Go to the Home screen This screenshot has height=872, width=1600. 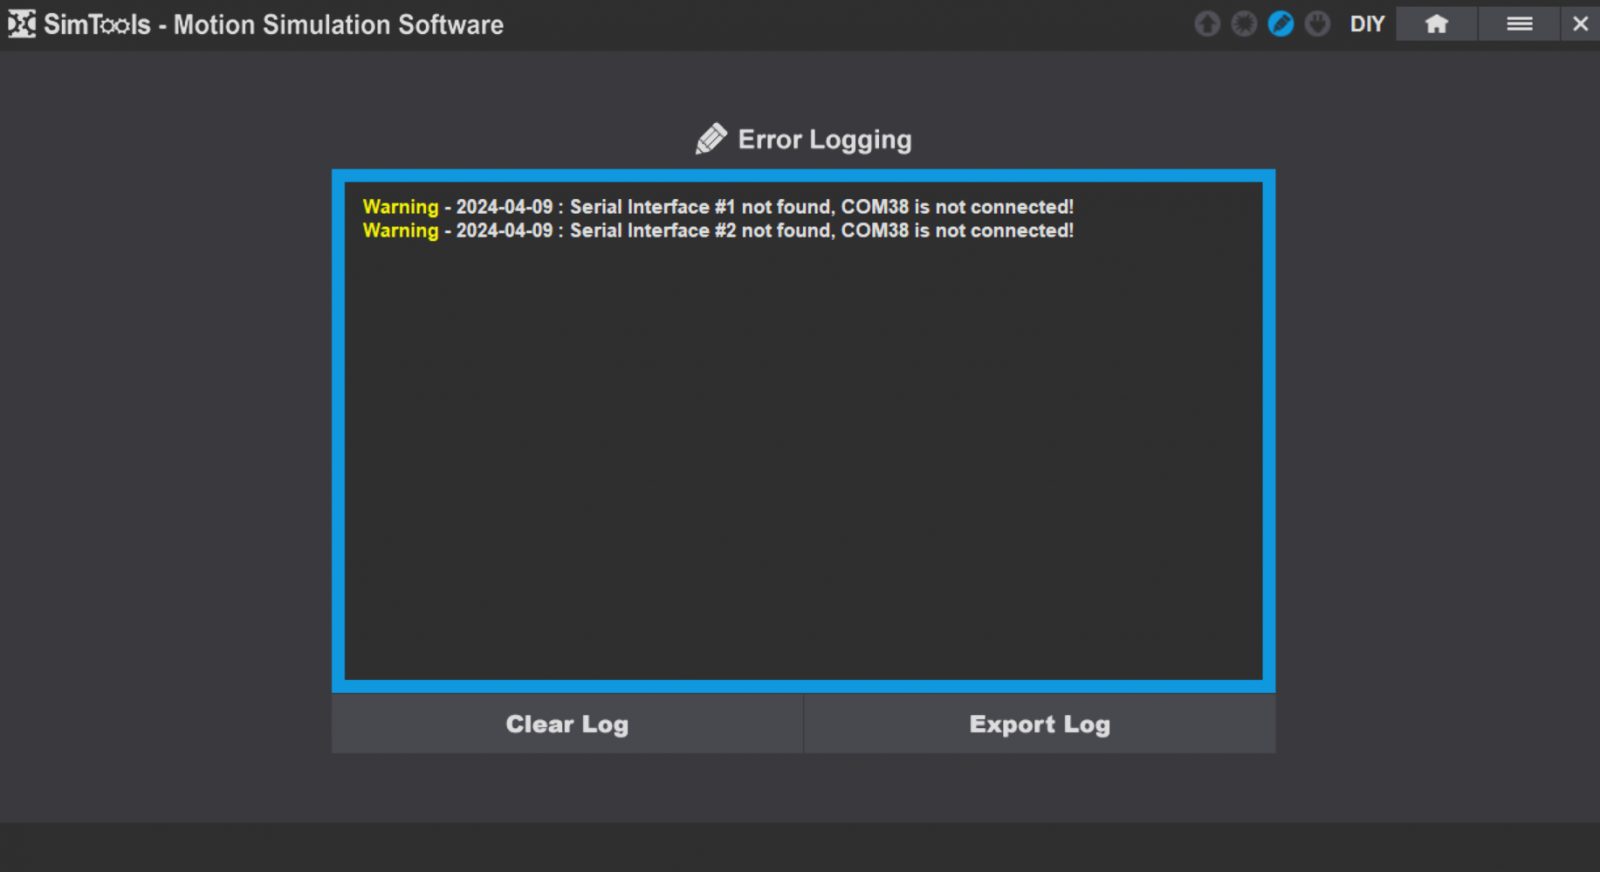[1437, 24]
